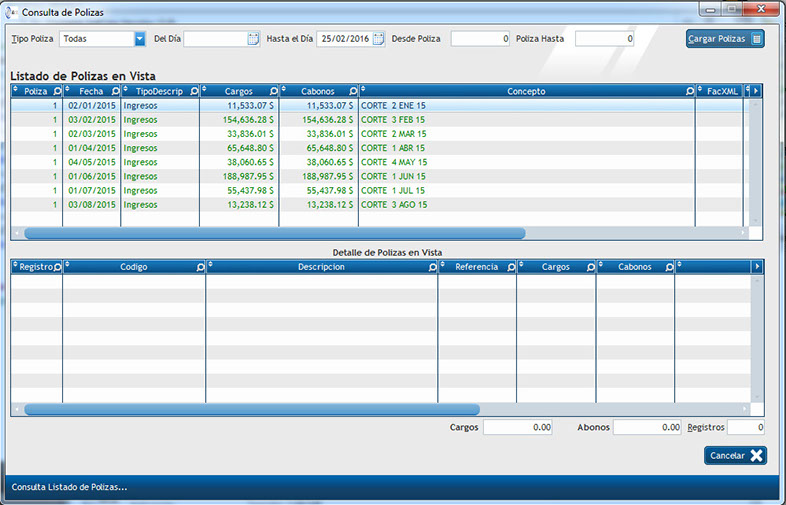Screen dimensions: 786x505
Task: Click search icon in Fecha column header
Action: point(114,91)
